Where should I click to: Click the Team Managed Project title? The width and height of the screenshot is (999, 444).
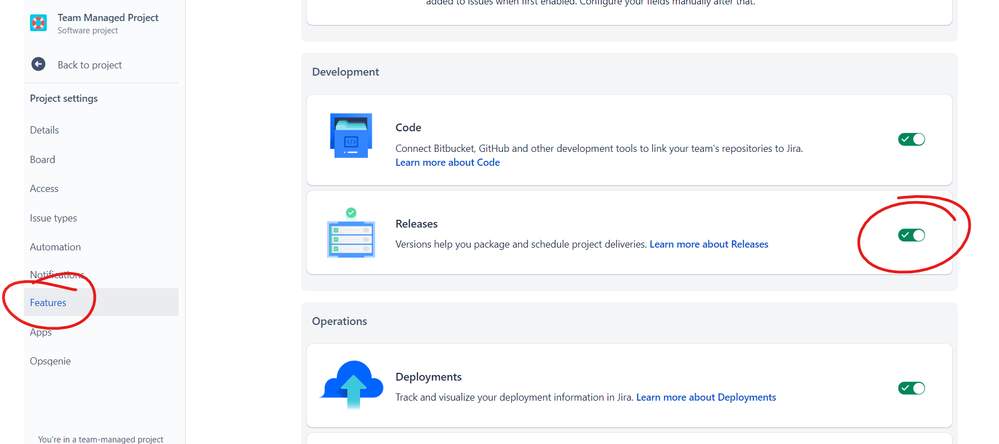point(108,17)
